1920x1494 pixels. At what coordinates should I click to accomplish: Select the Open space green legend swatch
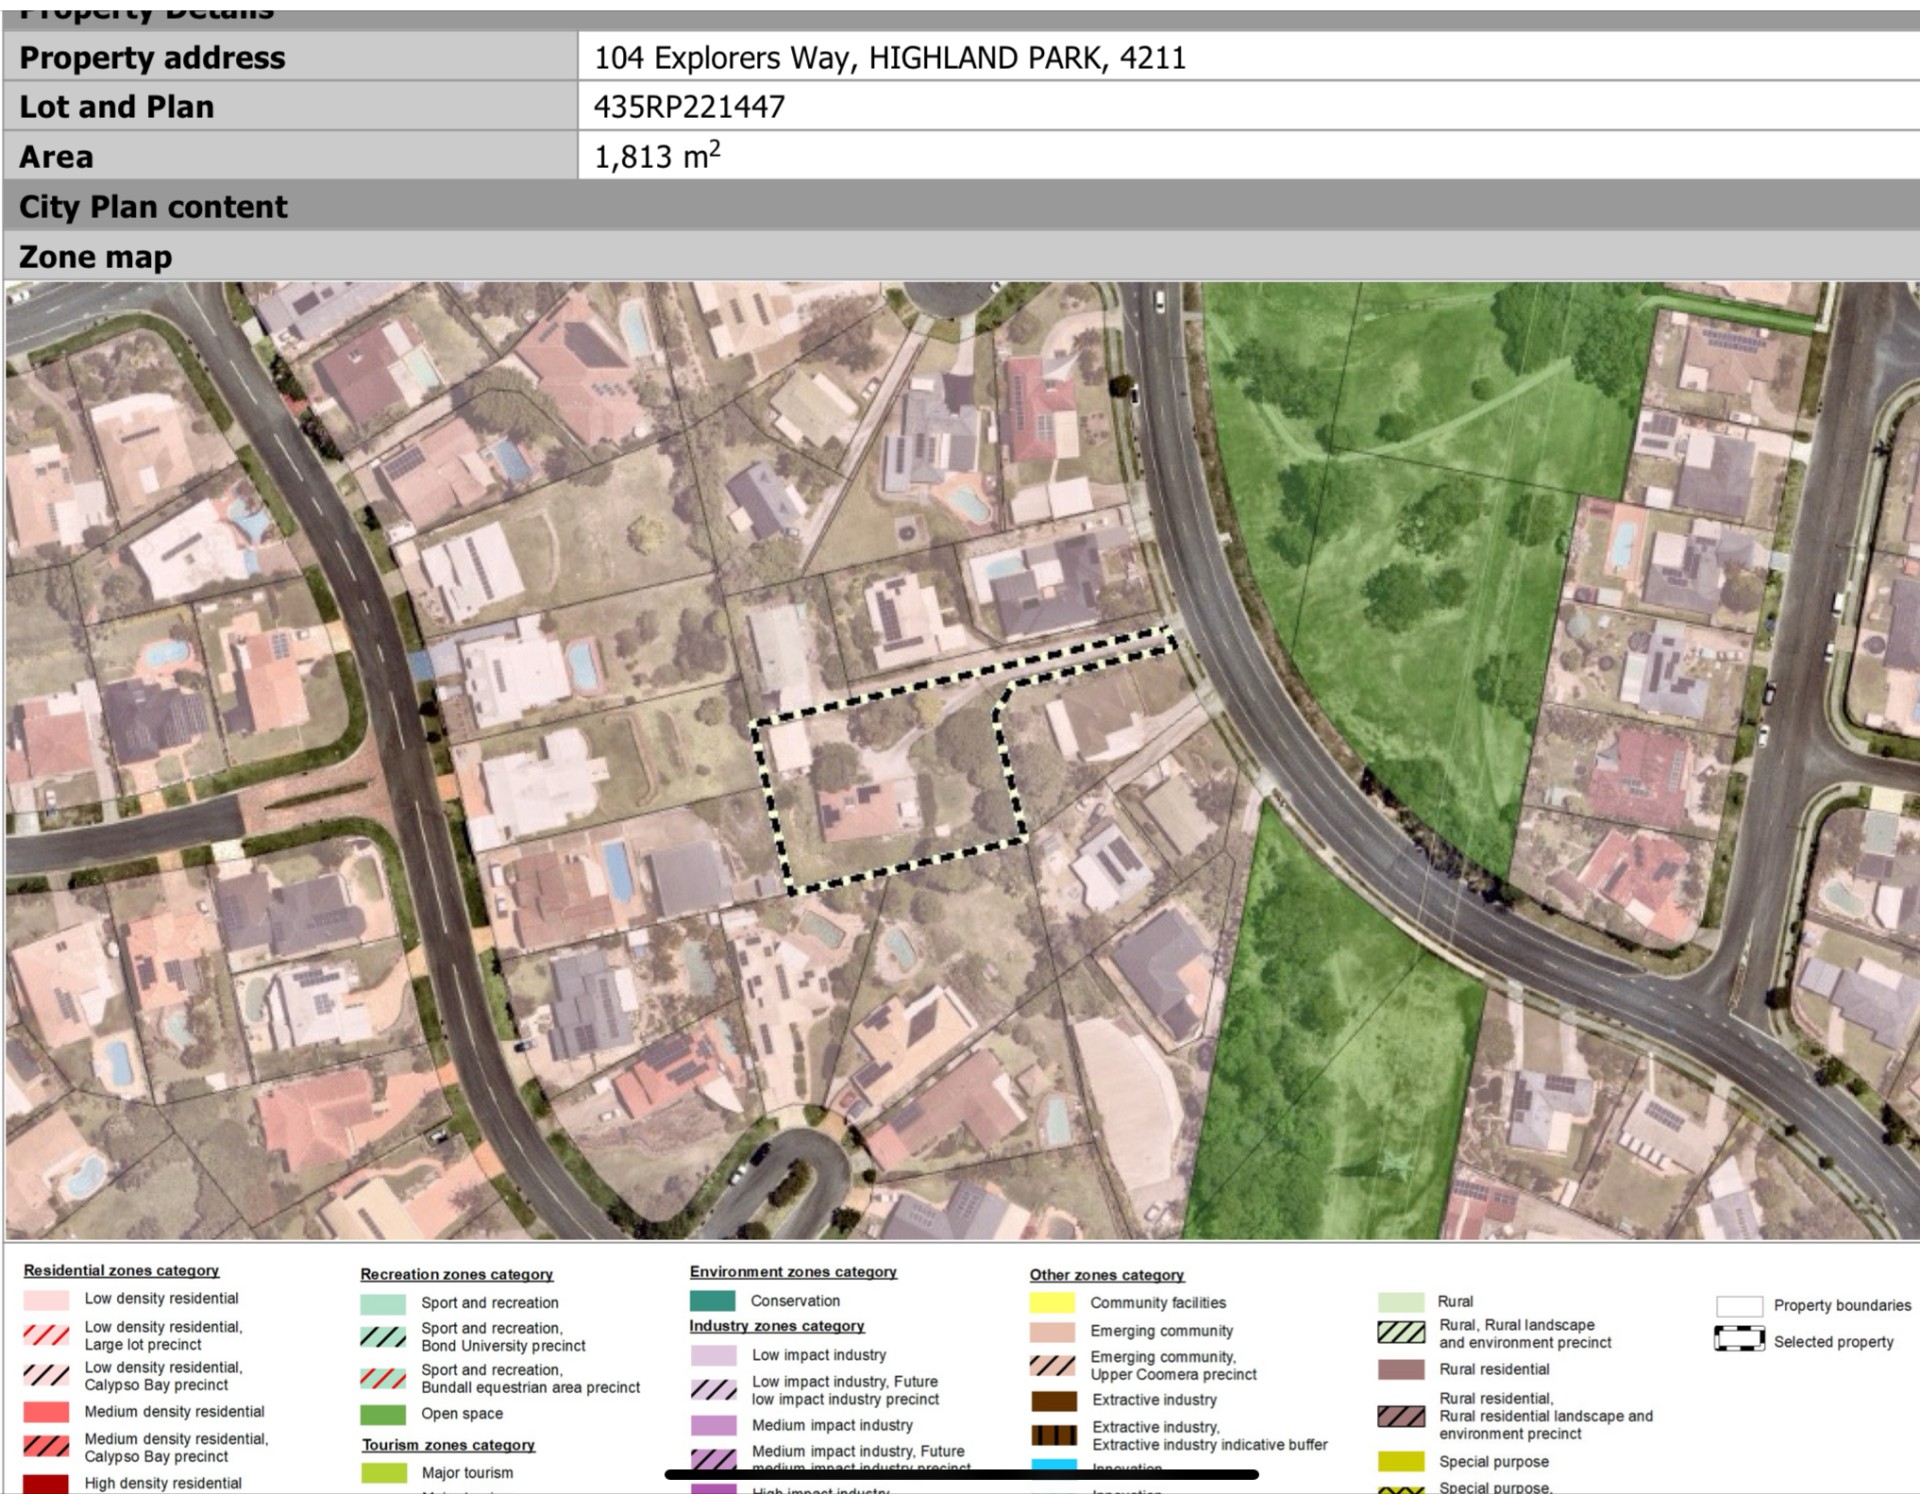[x=383, y=1414]
